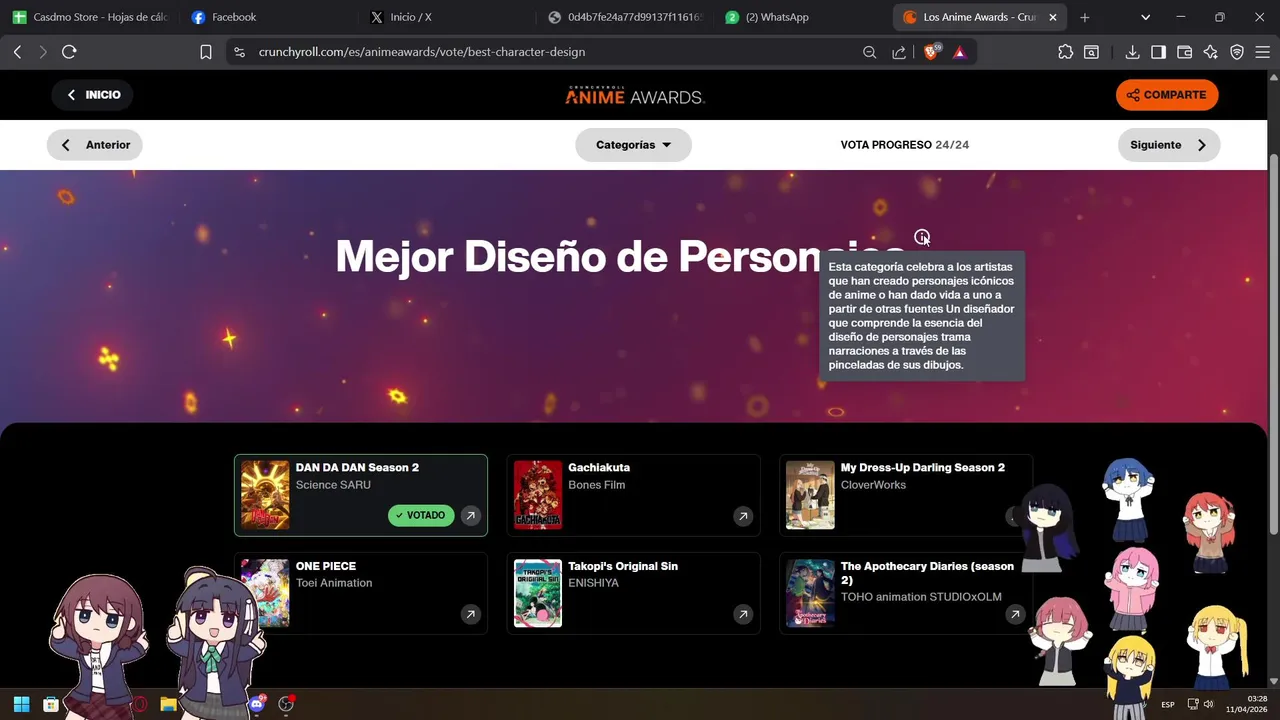Open Brave Shields lion icon
Image resolution: width=1280 pixels, height=720 pixels.
pos(932,52)
